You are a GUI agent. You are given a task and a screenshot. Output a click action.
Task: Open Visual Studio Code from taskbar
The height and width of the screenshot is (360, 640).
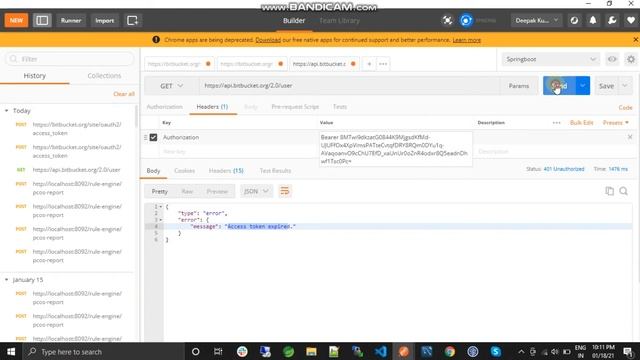(x=380, y=352)
